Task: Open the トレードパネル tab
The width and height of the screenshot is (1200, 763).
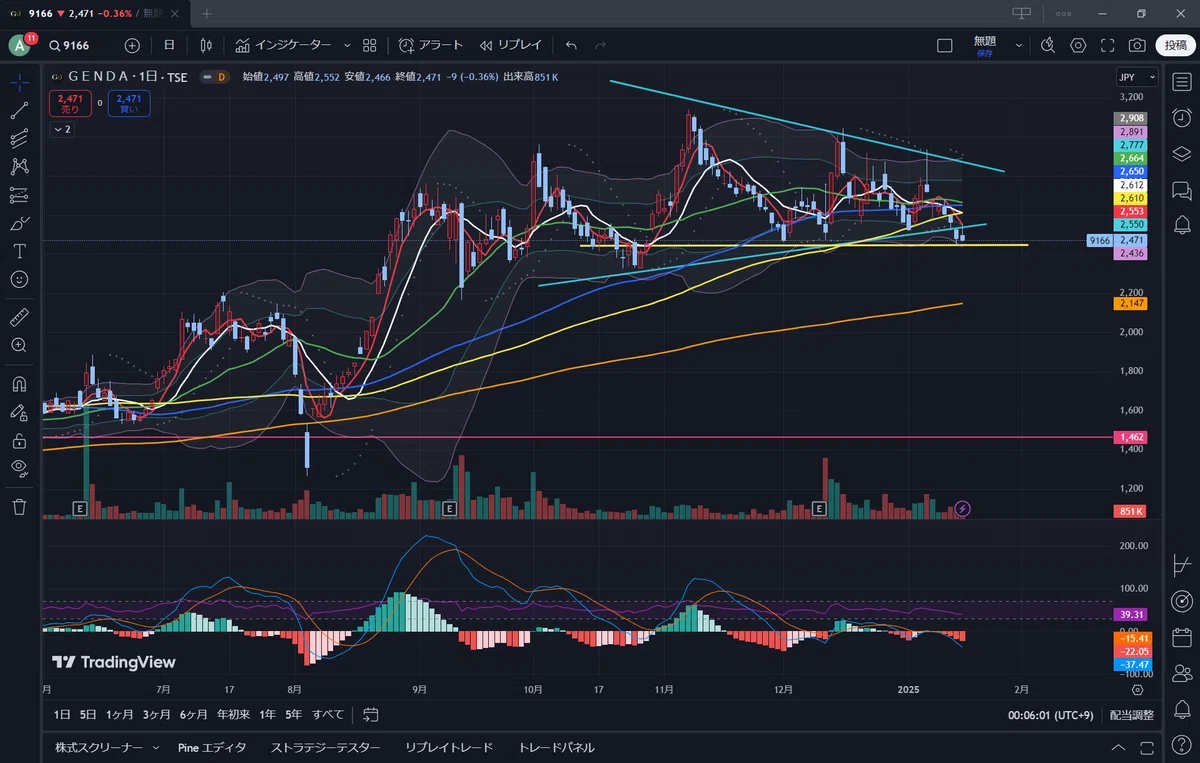Action: [x=556, y=747]
